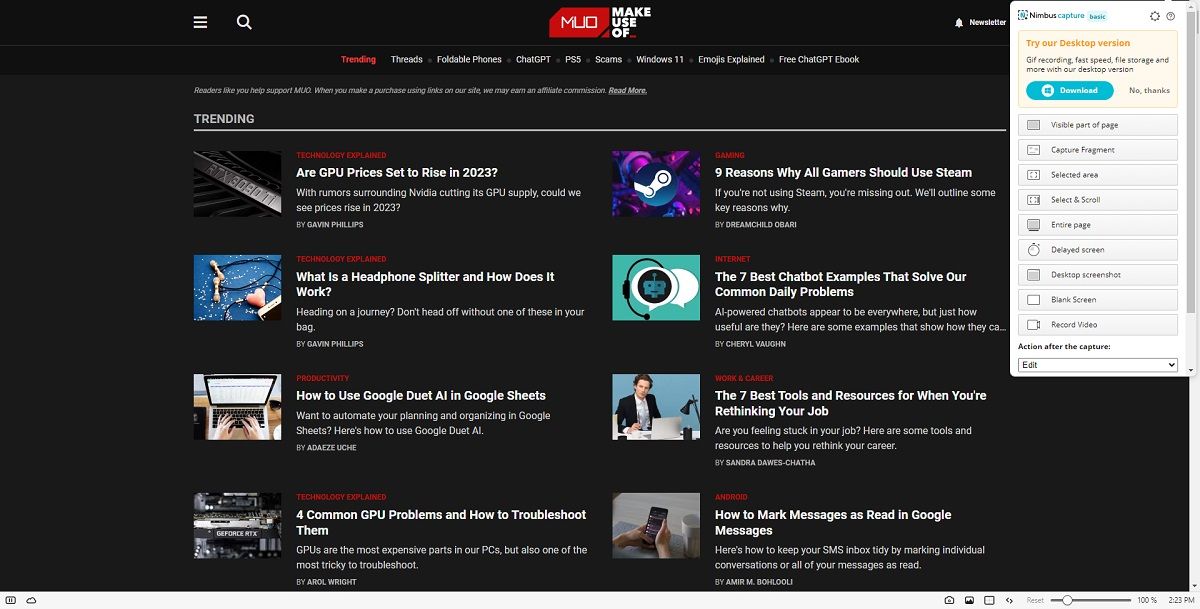
Task: Open the 'Read More' affiliate disclosure link
Action: 628,90
